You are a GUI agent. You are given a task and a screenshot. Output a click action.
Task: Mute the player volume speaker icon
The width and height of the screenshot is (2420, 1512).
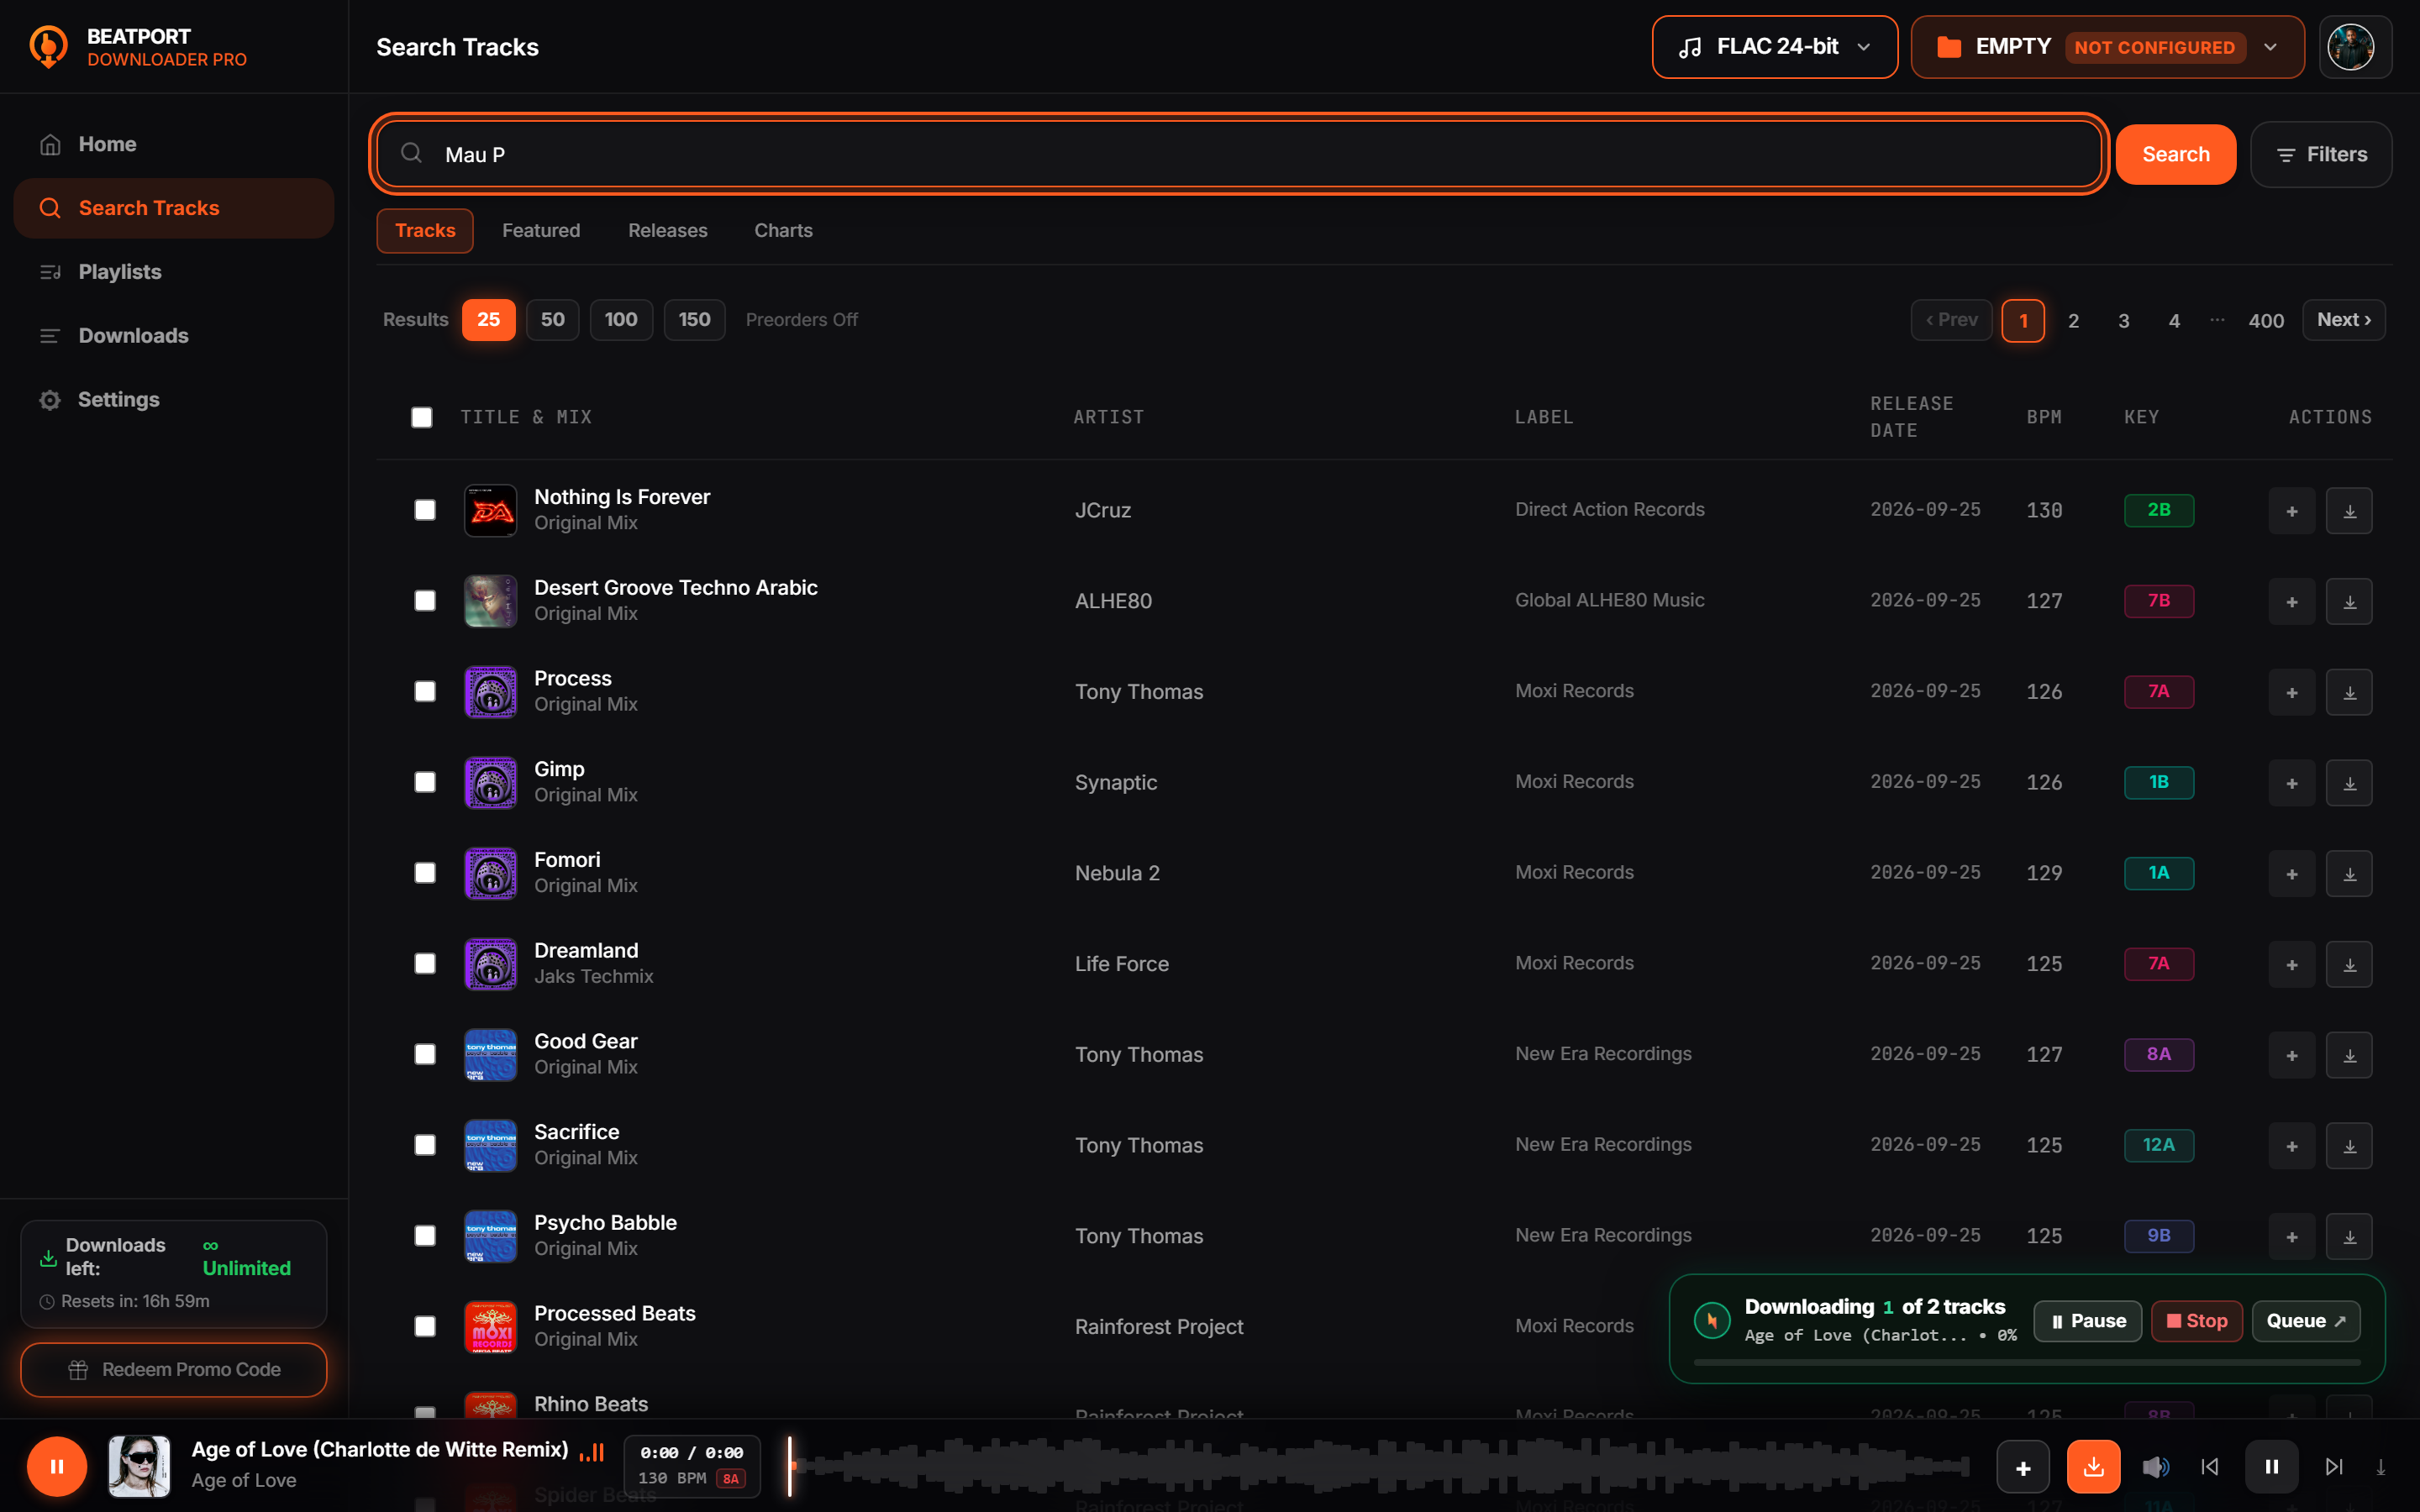click(x=2155, y=1467)
